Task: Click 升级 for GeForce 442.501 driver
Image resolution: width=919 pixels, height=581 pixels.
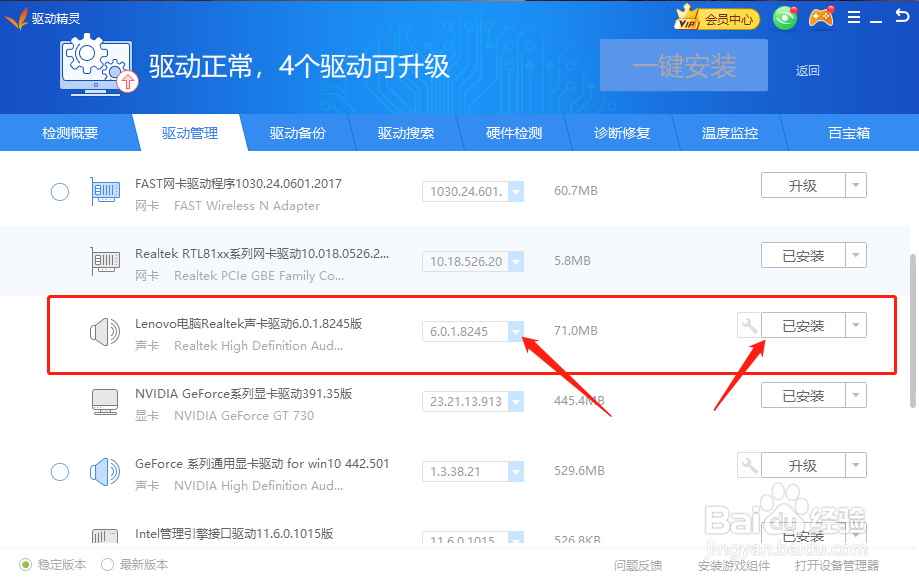Action: coord(803,466)
